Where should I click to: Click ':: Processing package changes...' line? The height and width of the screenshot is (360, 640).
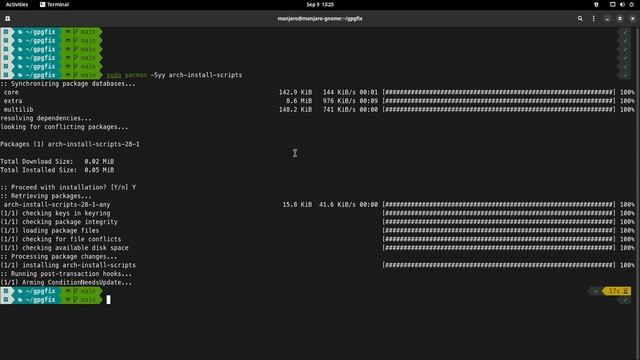[58, 256]
